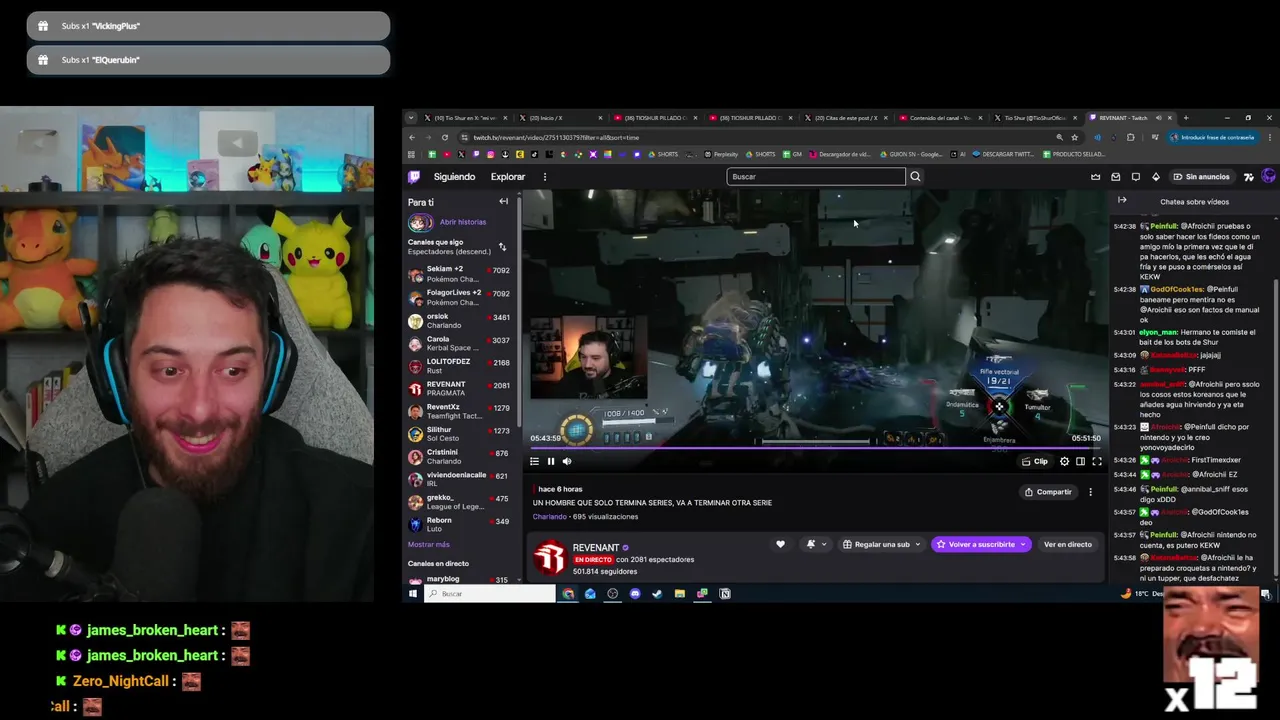Reload the browser page
This screenshot has height=720, width=1280.
[x=443, y=137]
